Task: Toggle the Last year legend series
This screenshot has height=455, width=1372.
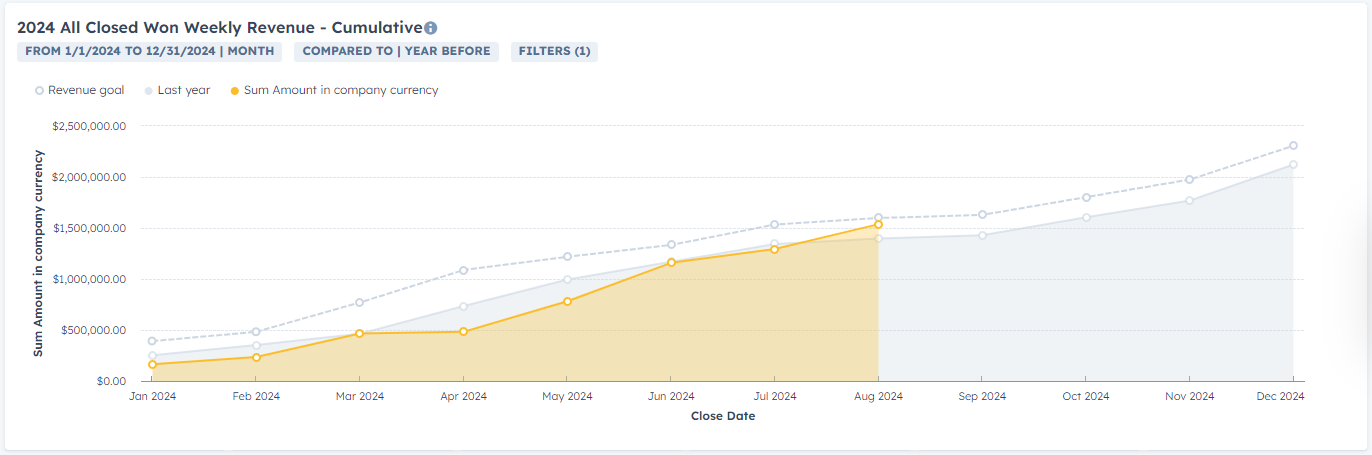Action: pyautogui.click(x=177, y=90)
